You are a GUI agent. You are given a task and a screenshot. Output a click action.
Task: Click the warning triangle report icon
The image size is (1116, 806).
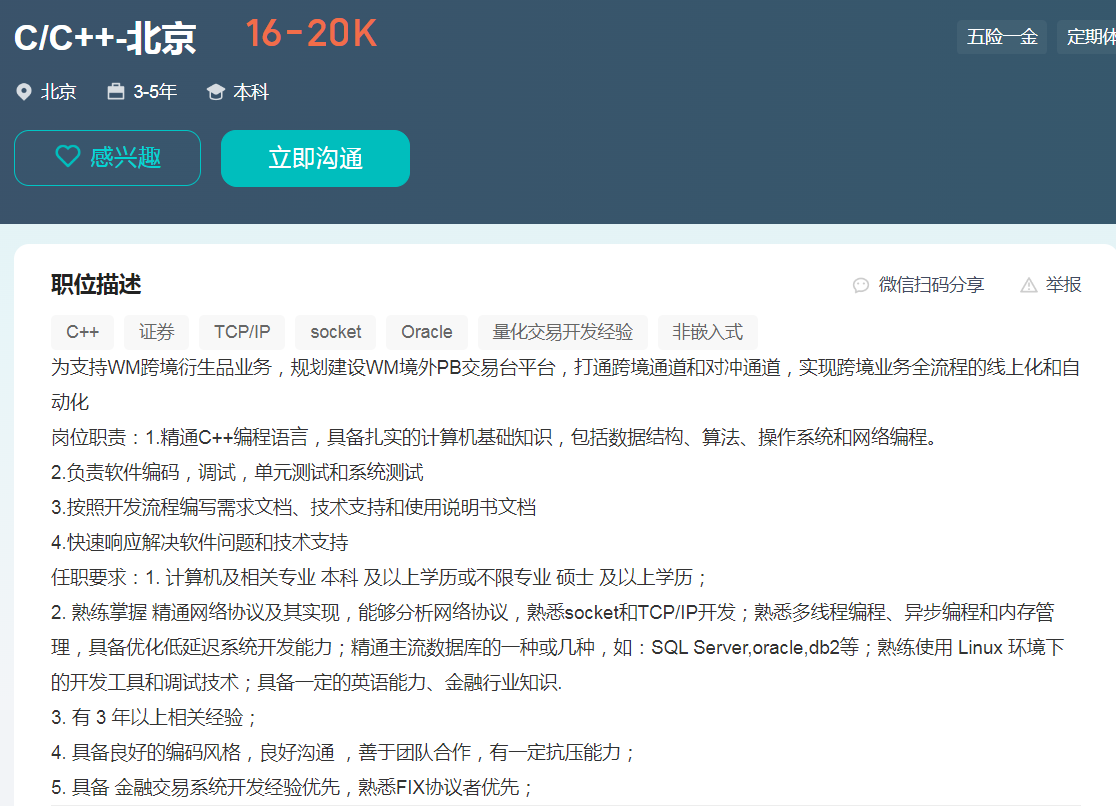[x=1028, y=285]
